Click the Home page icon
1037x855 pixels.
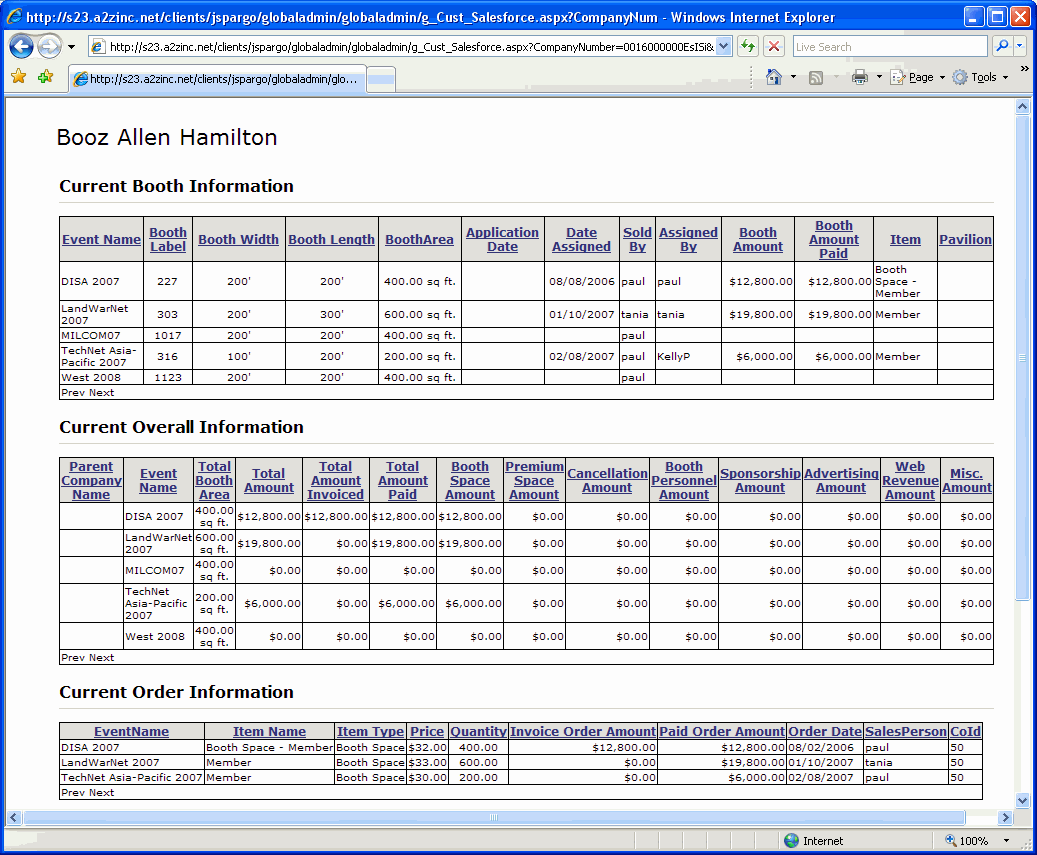tap(774, 77)
